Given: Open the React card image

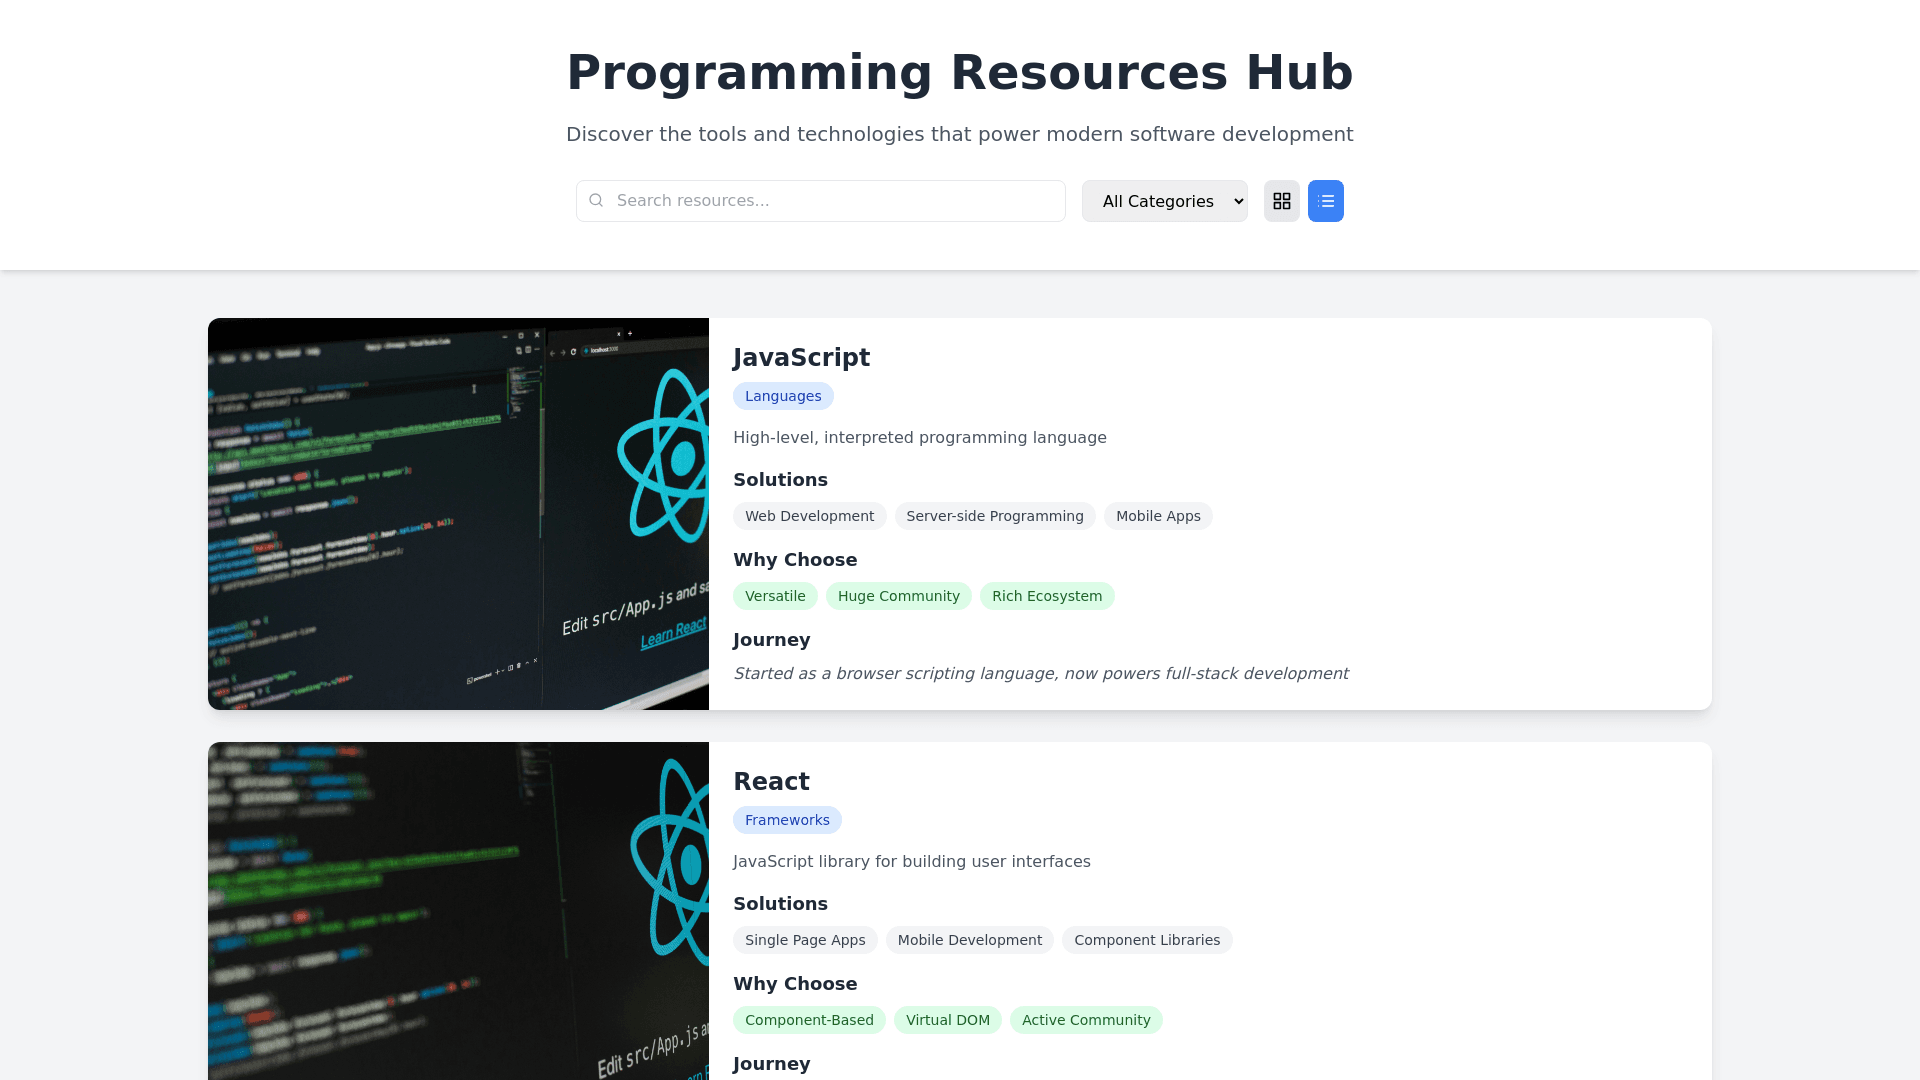Looking at the screenshot, I should click(458, 910).
